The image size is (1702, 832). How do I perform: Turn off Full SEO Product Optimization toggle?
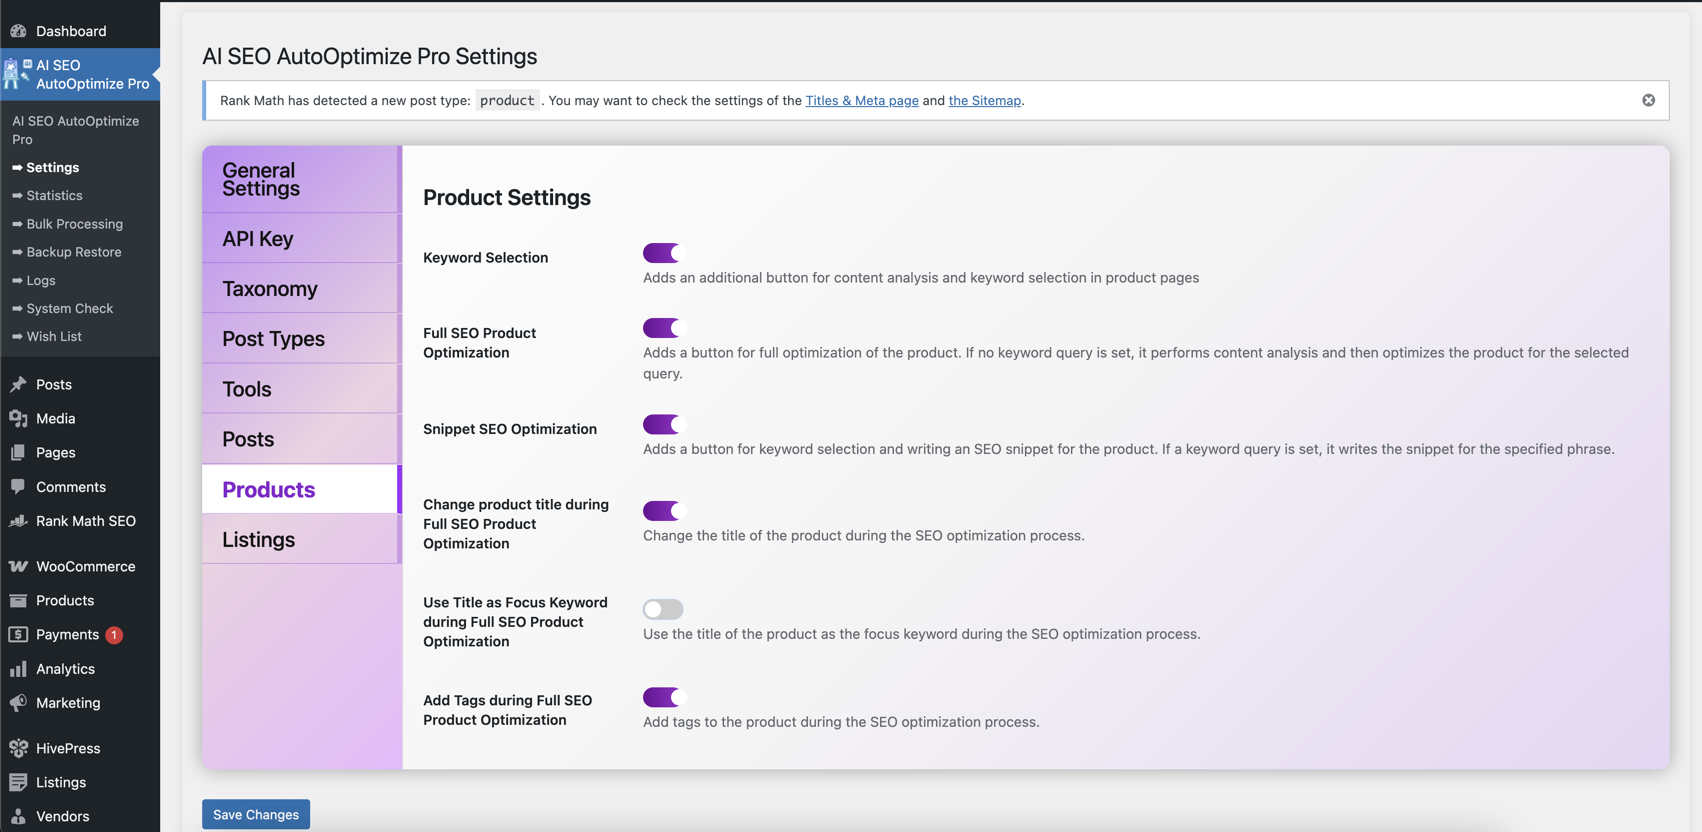click(662, 328)
